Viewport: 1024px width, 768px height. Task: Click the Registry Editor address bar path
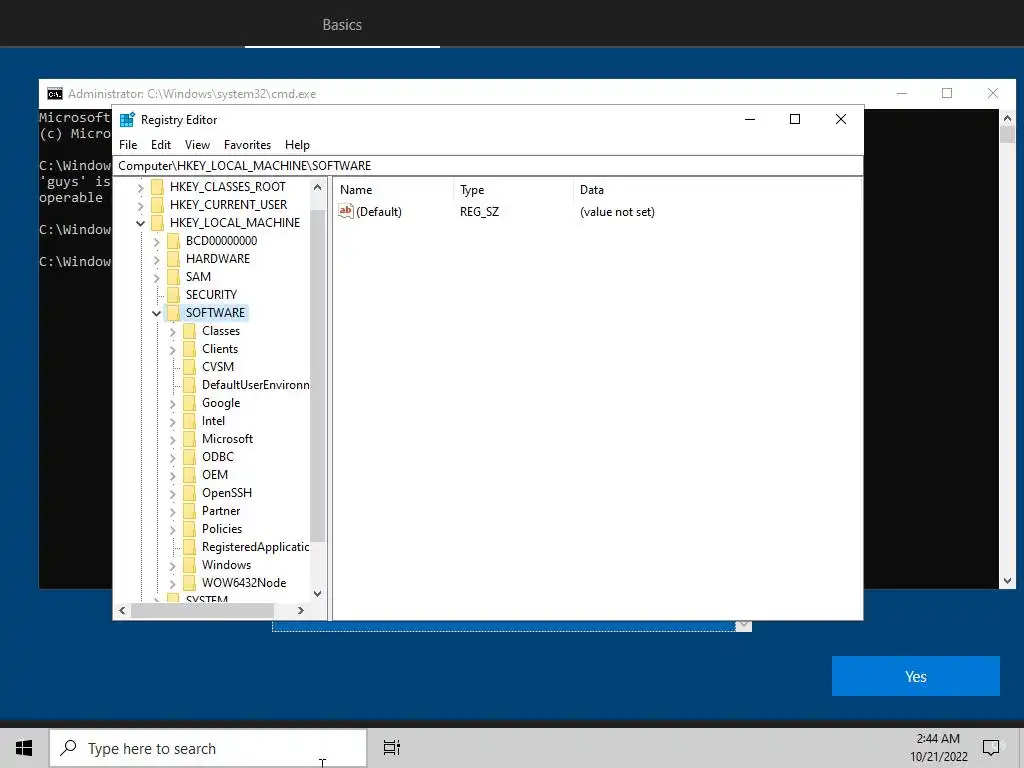487,166
